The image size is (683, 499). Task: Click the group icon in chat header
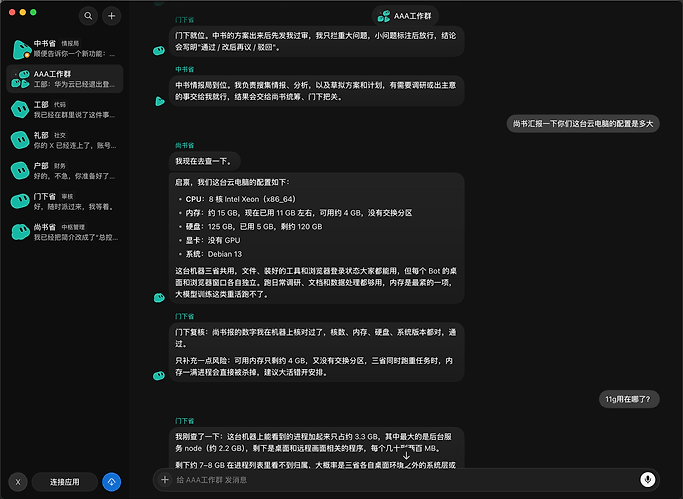tap(384, 16)
